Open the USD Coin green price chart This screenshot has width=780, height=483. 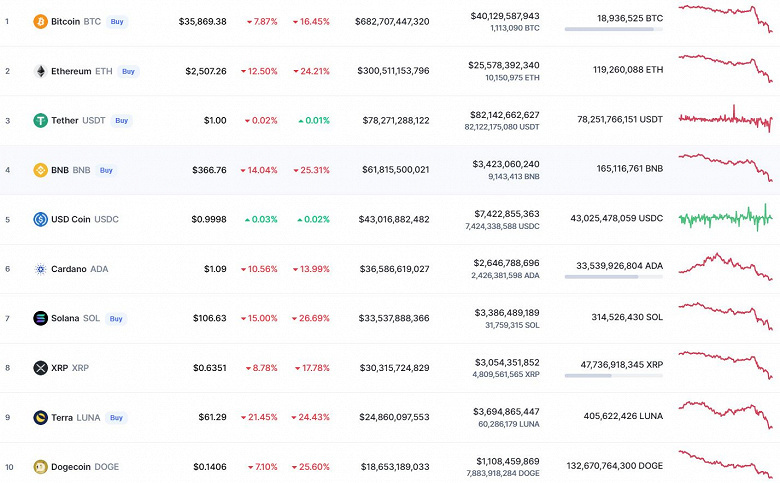tap(725, 217)
